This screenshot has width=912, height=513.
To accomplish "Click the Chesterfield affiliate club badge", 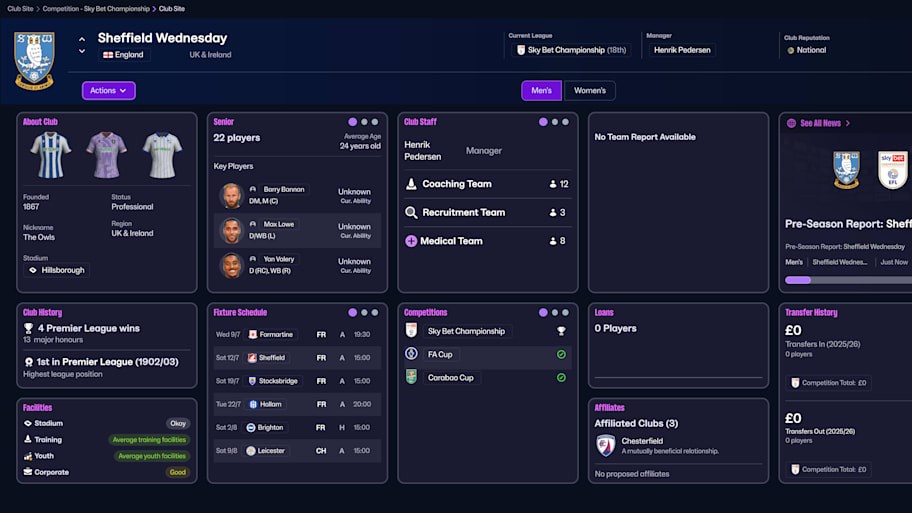I will tap(605, 445).
